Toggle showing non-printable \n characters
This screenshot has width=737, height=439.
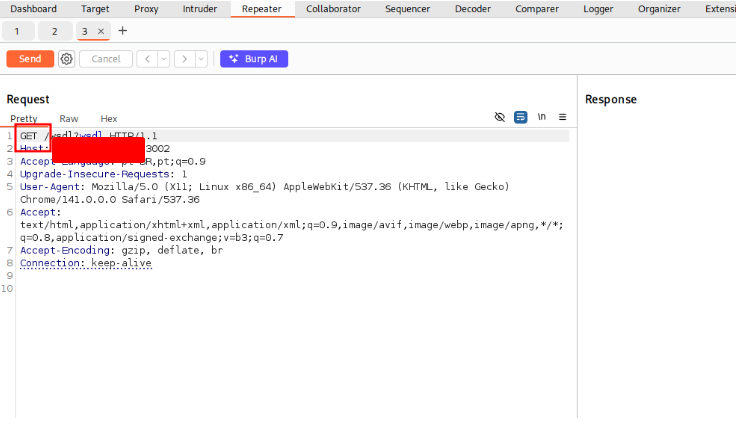[542, 117]
